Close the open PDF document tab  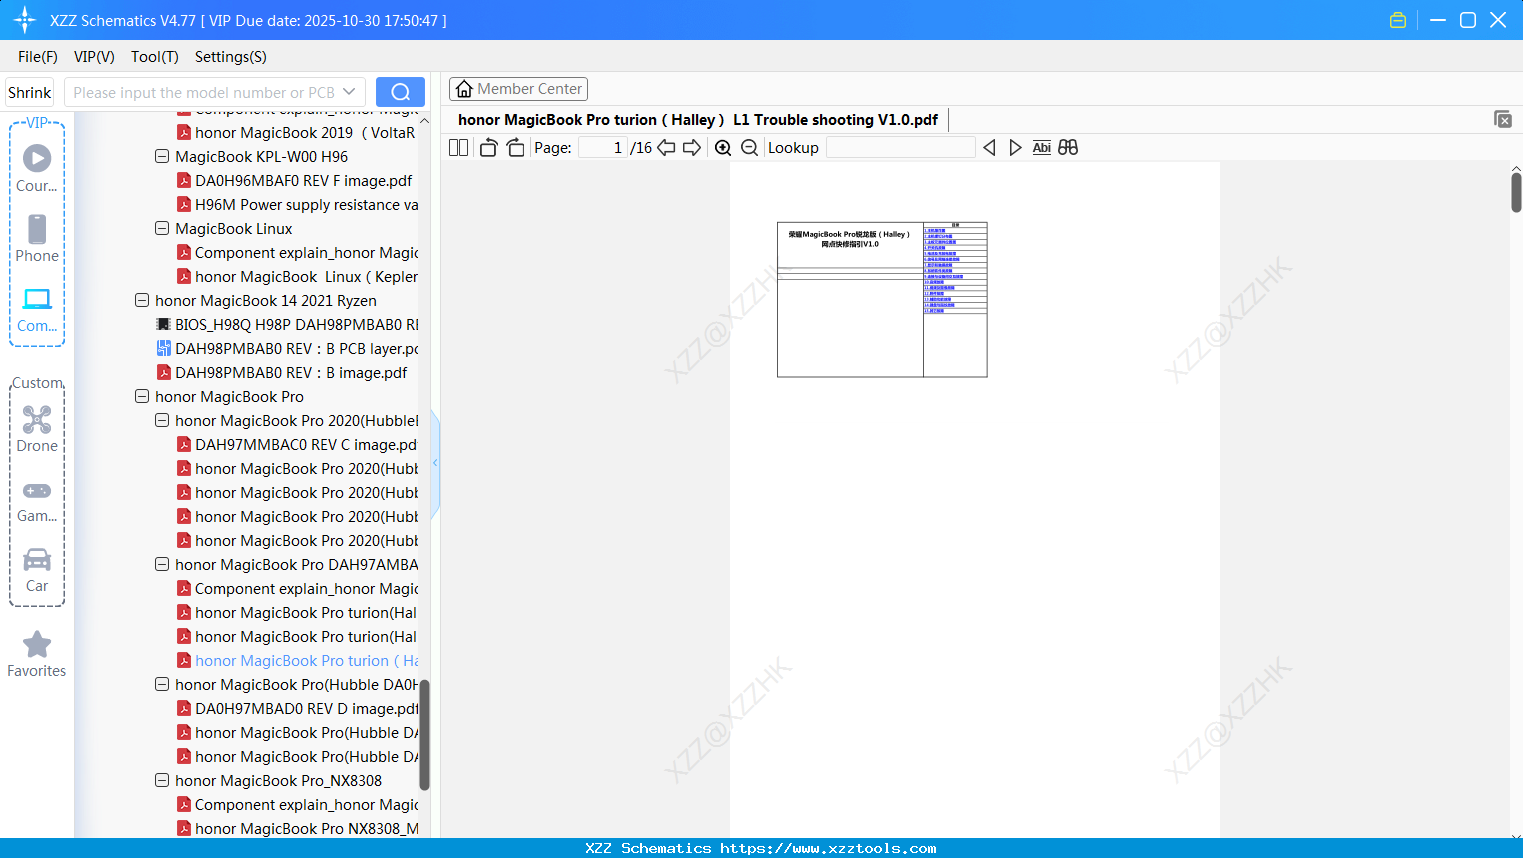(1503, 120)
